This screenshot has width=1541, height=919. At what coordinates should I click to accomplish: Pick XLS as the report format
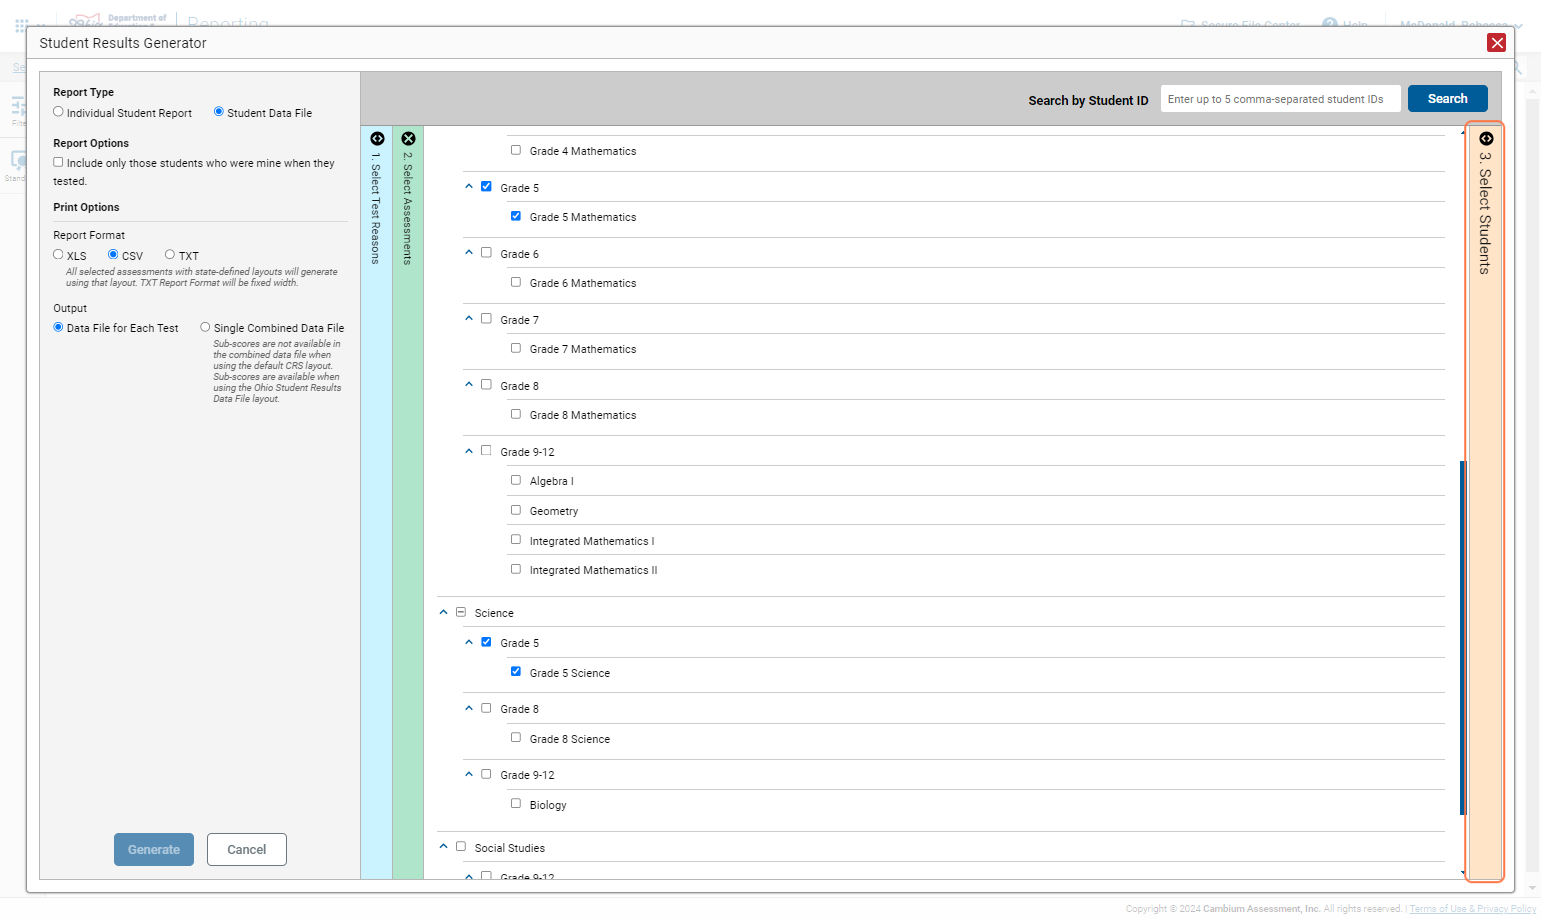(58, 255)
